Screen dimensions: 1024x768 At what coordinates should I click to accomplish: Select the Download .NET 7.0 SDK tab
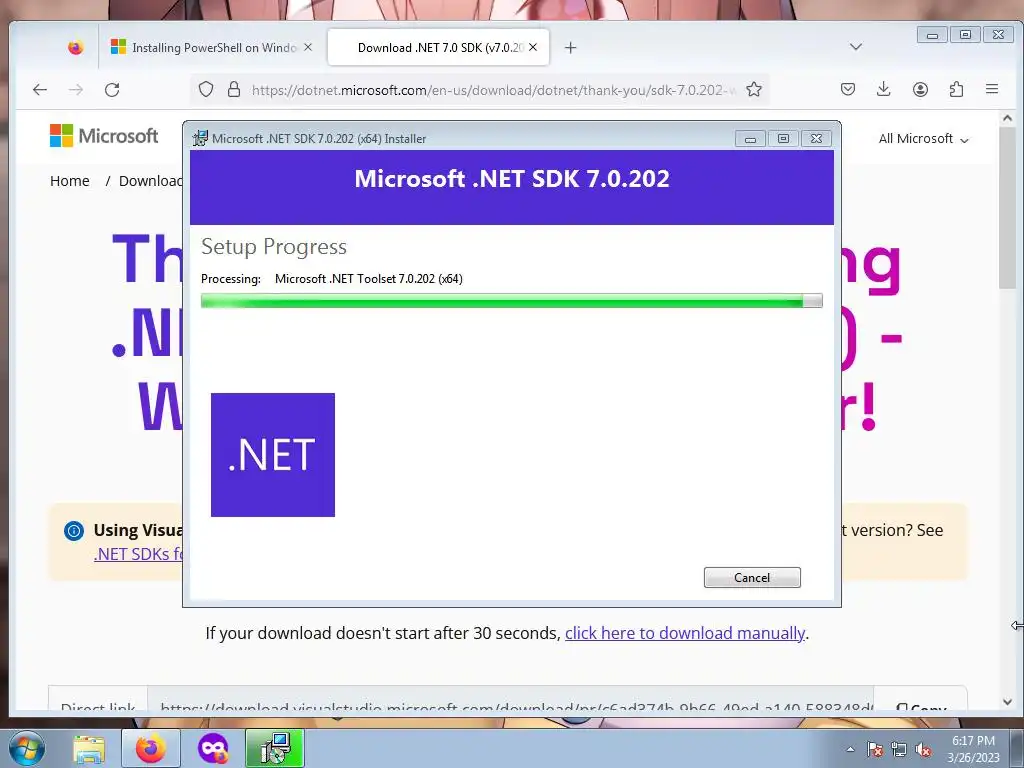(x=438, y=47)
